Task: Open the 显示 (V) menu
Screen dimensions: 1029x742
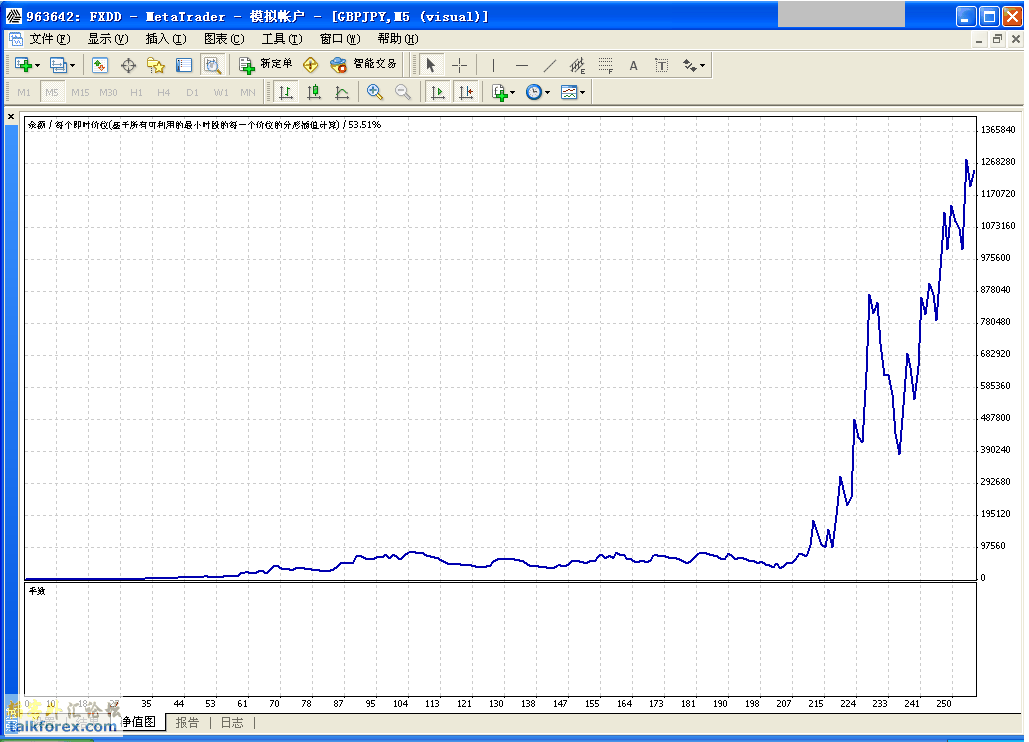Action: (108, 39)
